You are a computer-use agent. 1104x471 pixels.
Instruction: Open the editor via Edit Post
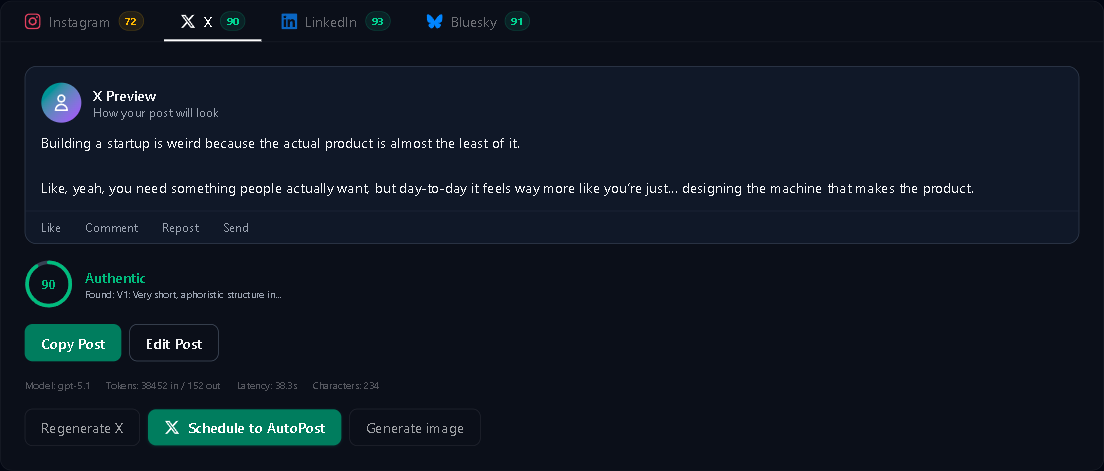coord(174,343)
